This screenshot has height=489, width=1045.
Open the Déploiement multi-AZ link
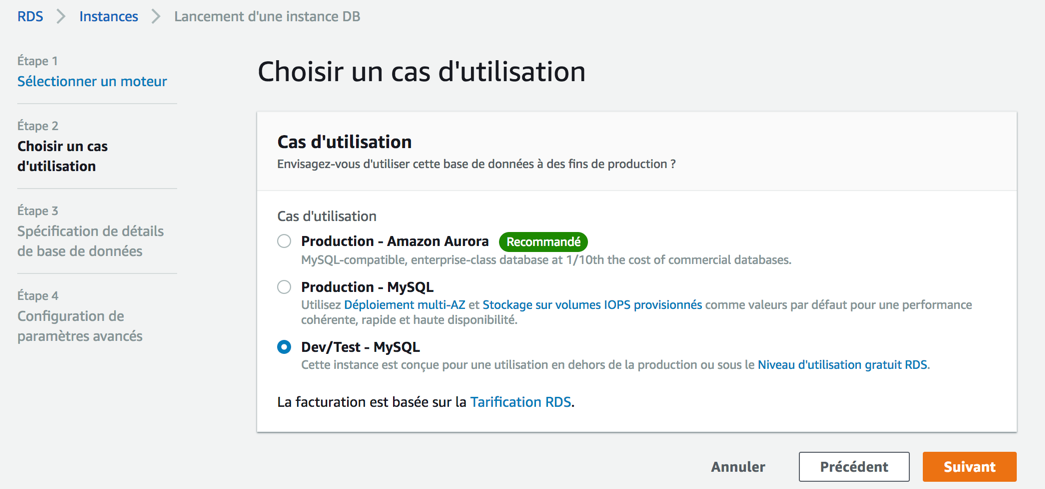404,305
